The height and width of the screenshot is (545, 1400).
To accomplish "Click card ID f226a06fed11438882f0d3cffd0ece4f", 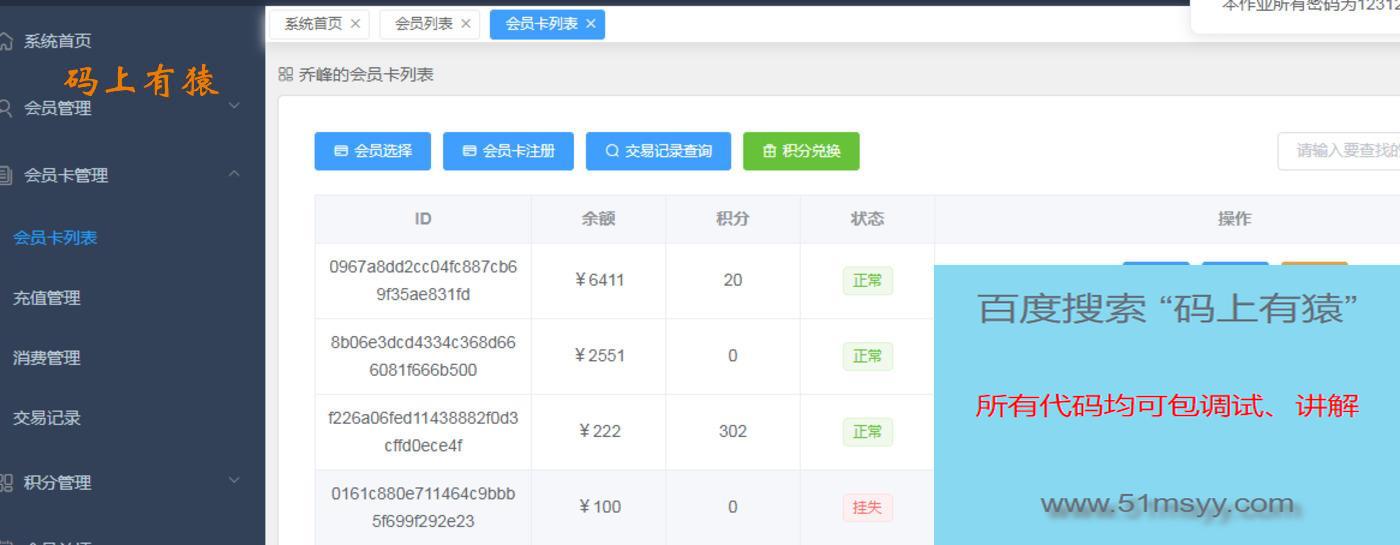I will click(x=423, y=432).
